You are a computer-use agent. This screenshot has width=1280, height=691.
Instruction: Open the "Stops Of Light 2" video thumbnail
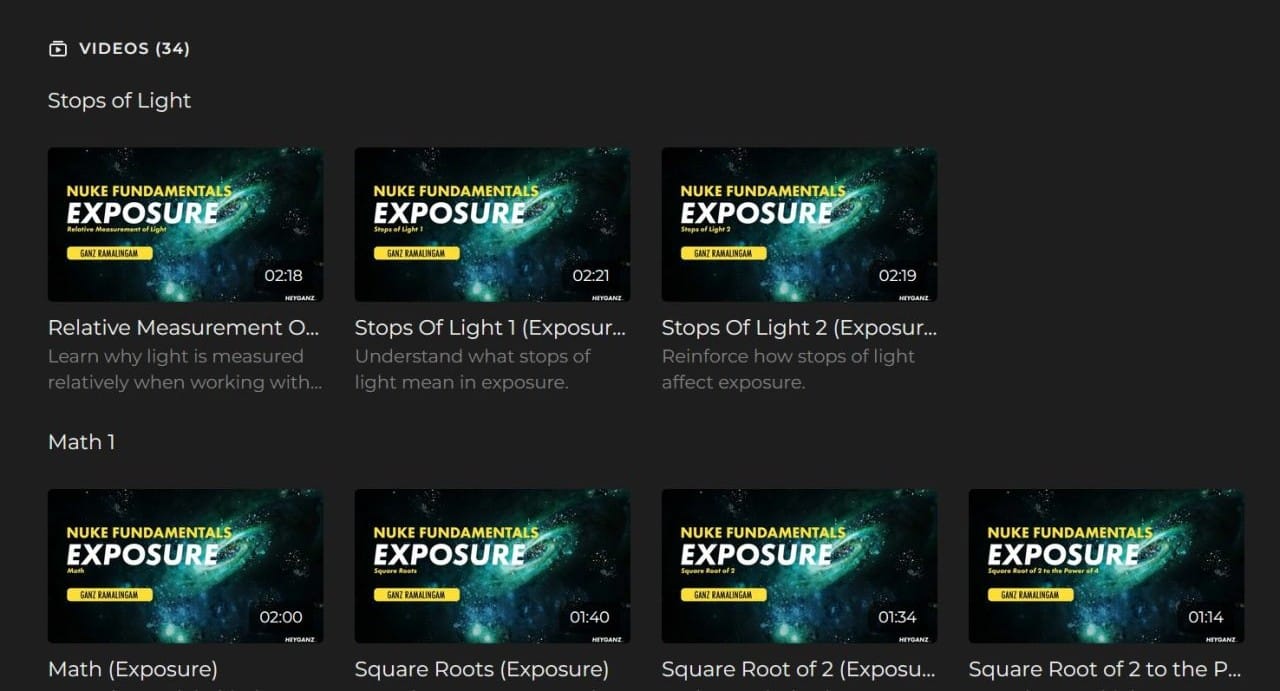pyautogui.click(x=798, y=224)
